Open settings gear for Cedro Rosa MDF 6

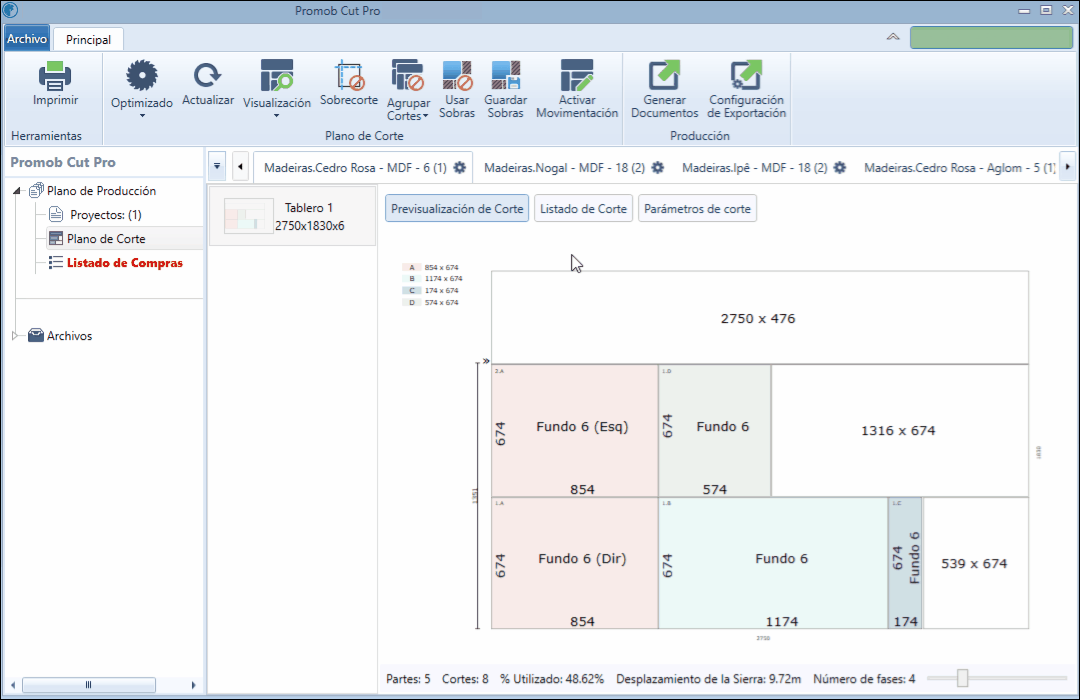(x=459, y=167)
